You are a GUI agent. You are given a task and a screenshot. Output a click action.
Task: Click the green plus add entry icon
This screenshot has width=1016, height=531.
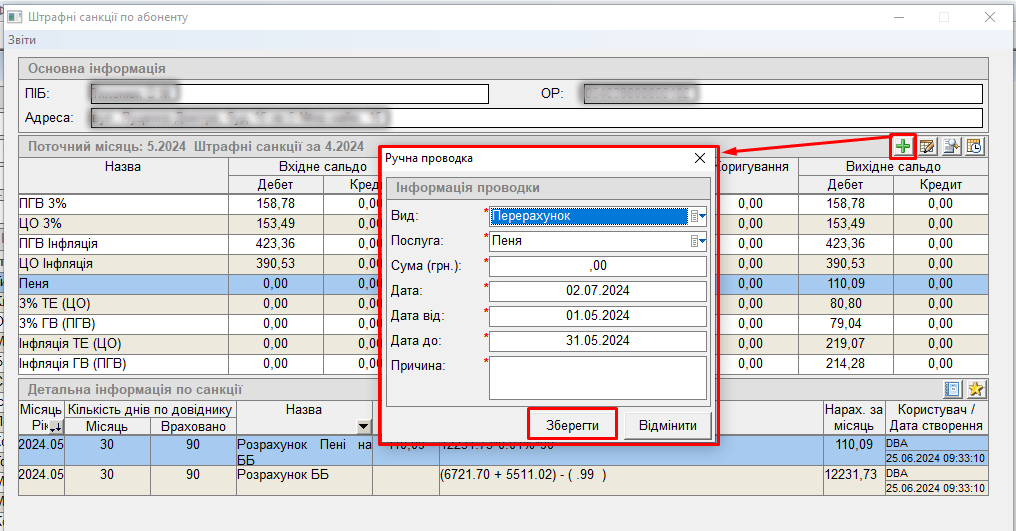click(904, 147)
